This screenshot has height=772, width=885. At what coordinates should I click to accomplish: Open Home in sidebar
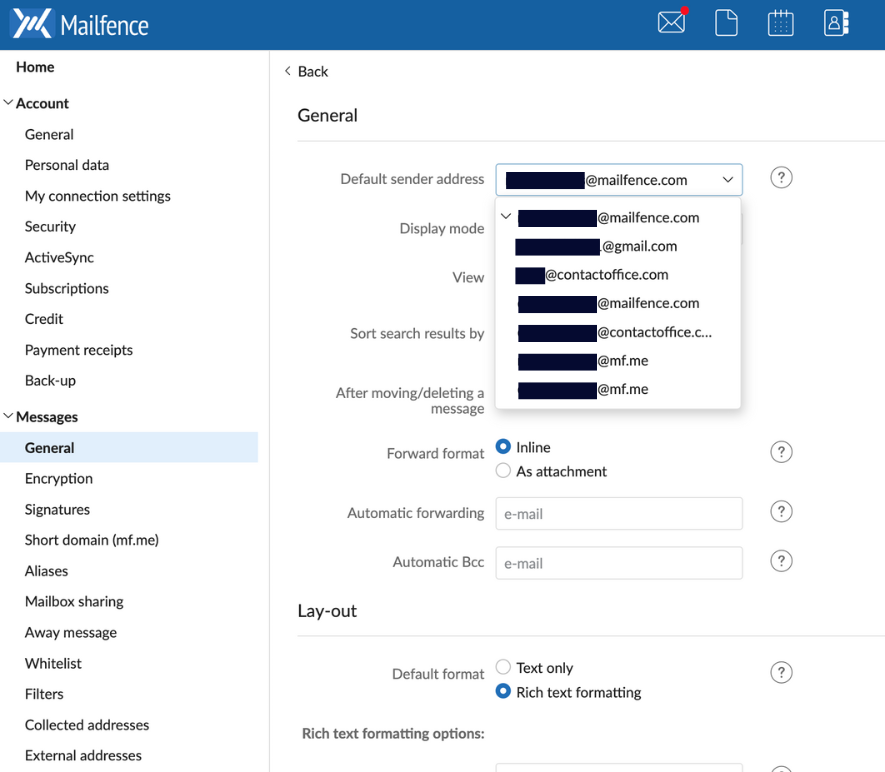pos(35,67)
